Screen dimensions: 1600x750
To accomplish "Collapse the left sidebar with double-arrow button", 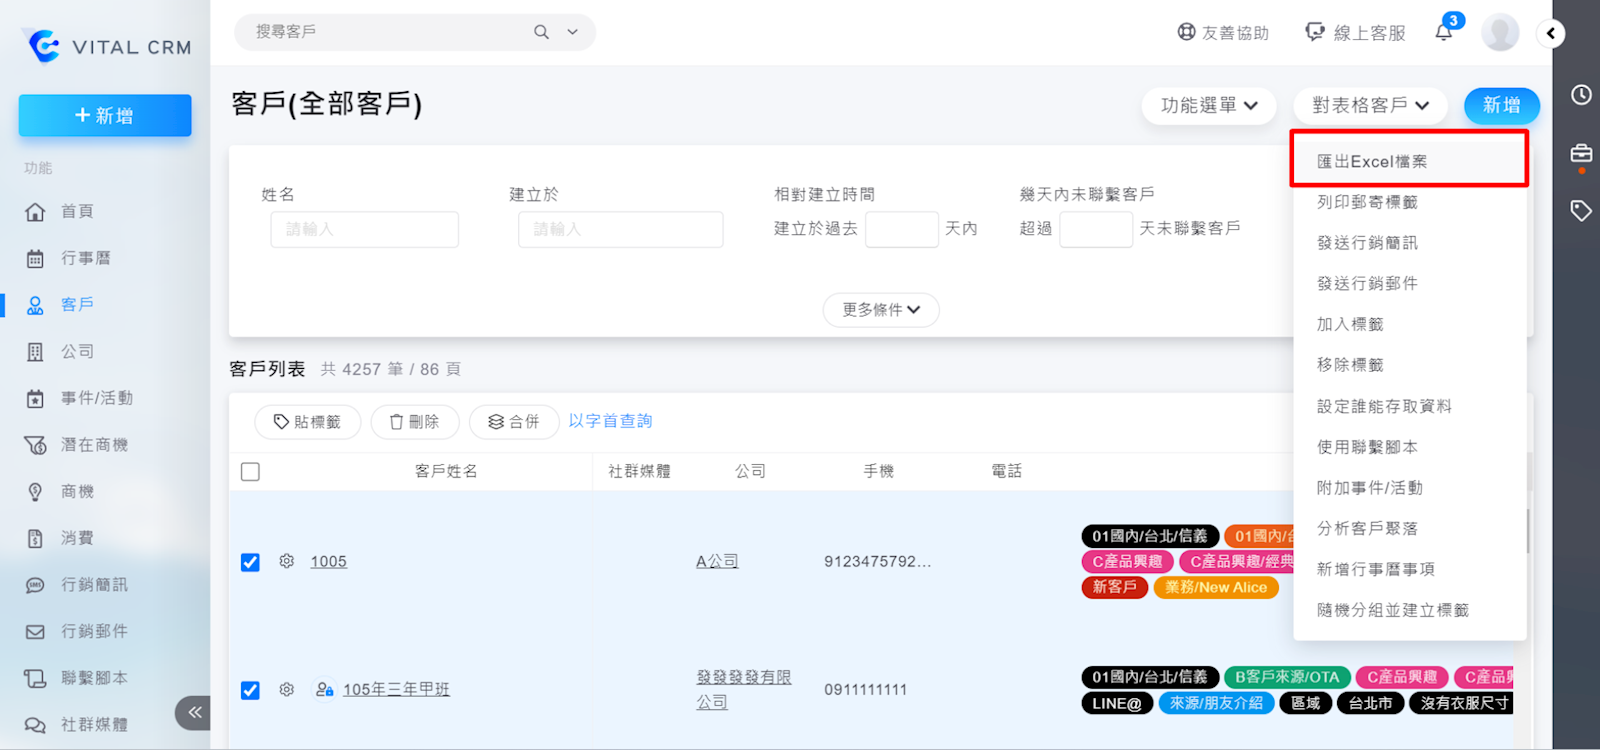I will (x=194, y=712).
